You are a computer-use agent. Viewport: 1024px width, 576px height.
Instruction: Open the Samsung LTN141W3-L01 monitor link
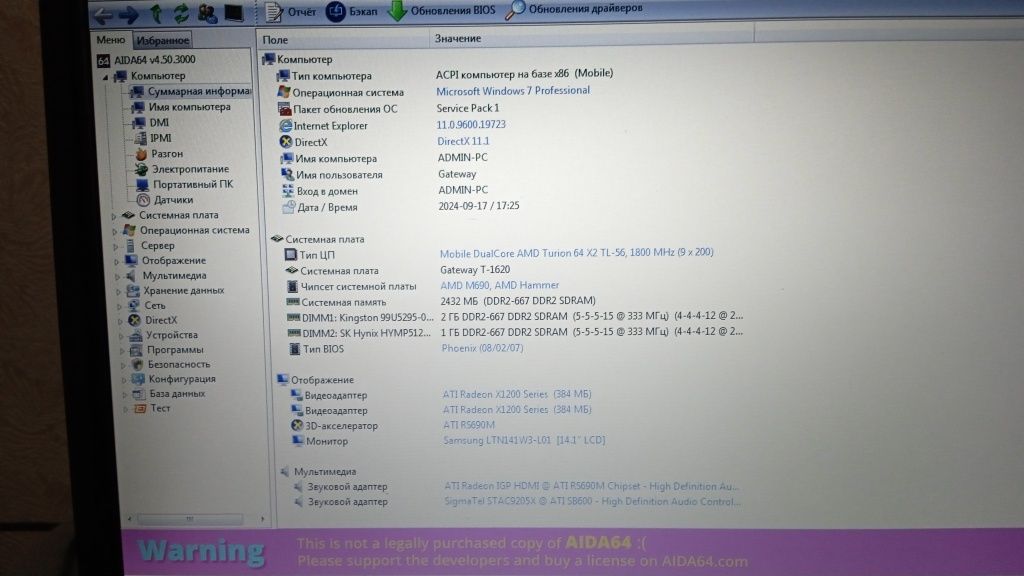point(524,441)
